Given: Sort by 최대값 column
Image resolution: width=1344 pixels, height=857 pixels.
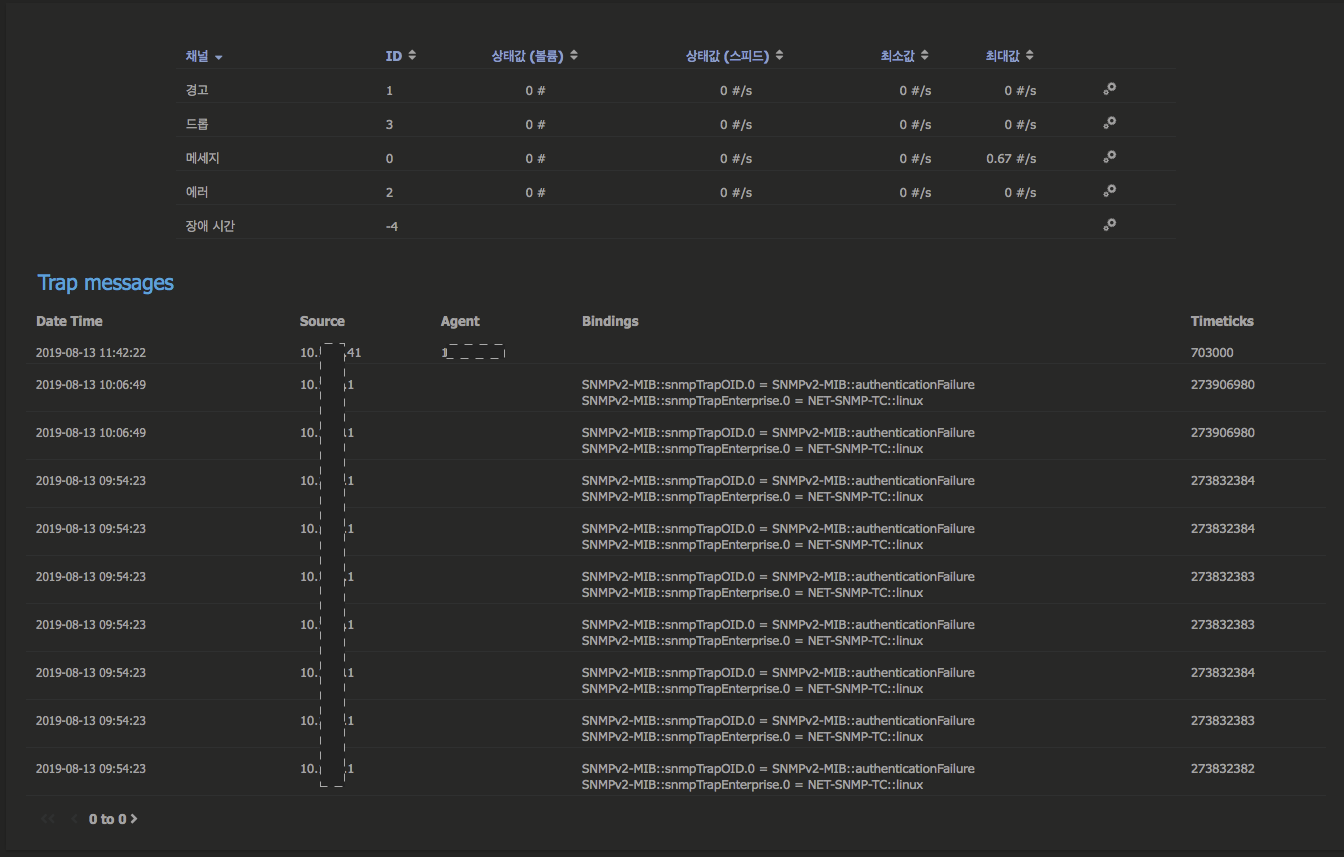Looking at the screenshot, I should click(x=1010, y=56).
